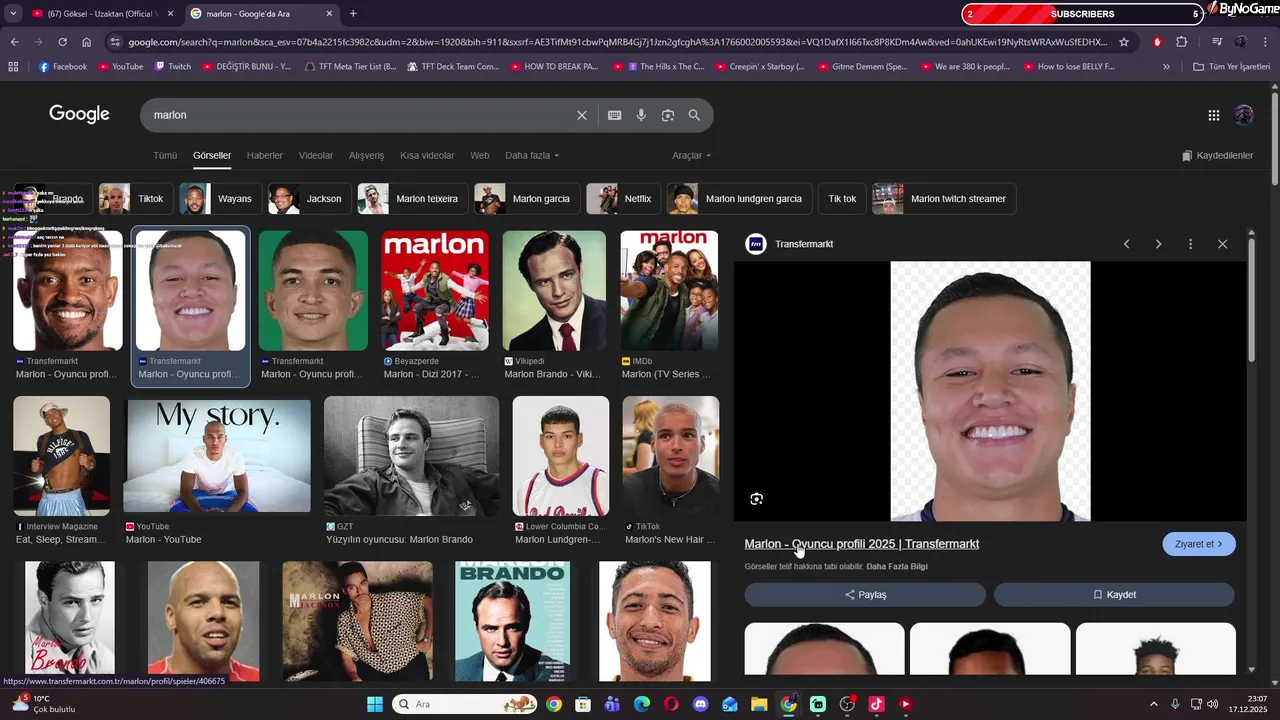Click the Windows taskbar Ara search box
The image size is (1280, 720).
464,704
